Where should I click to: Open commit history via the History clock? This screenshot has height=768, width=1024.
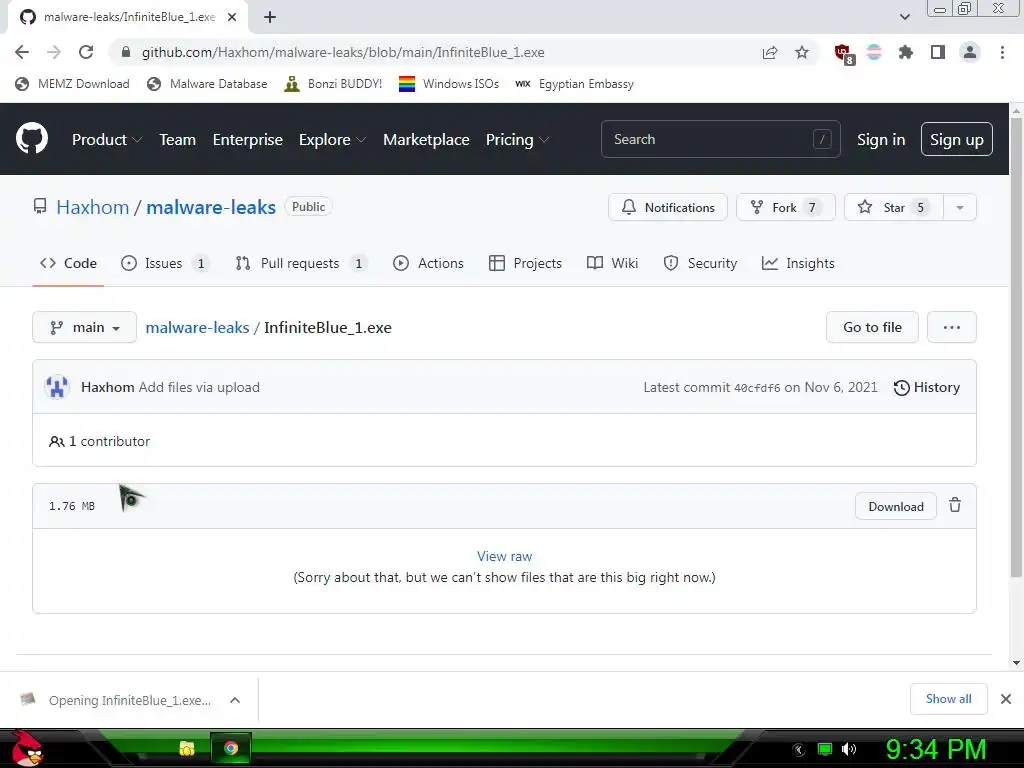927,387
